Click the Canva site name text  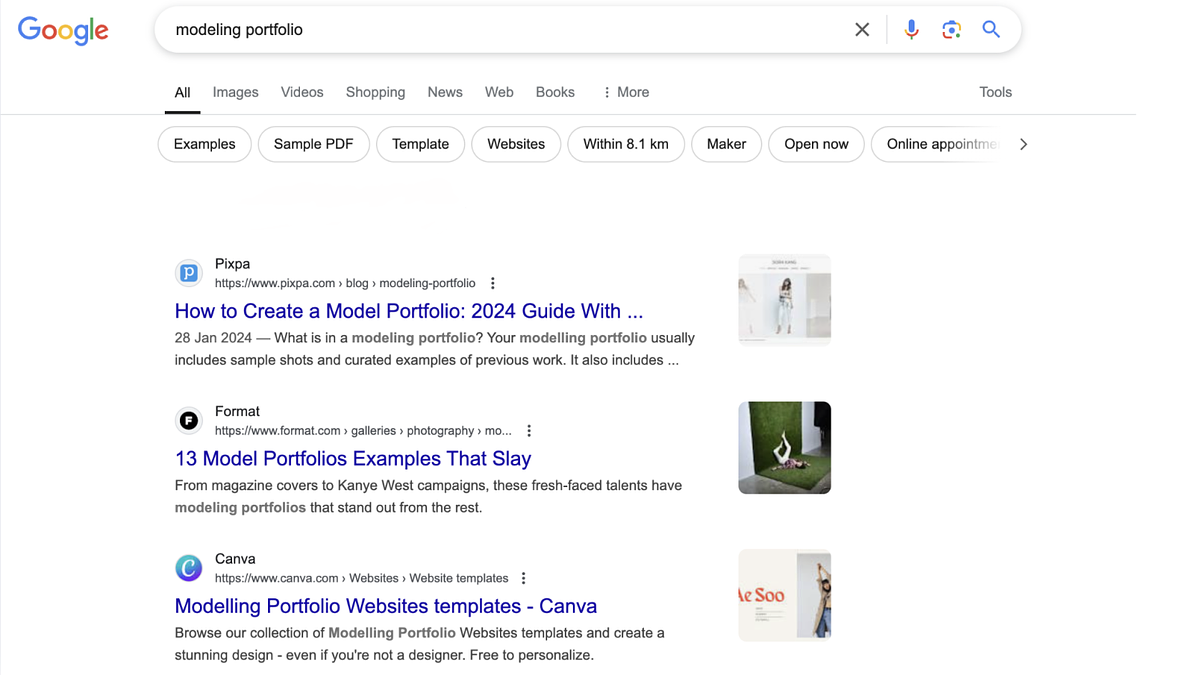pyautogui.click(x=235, y=559)
